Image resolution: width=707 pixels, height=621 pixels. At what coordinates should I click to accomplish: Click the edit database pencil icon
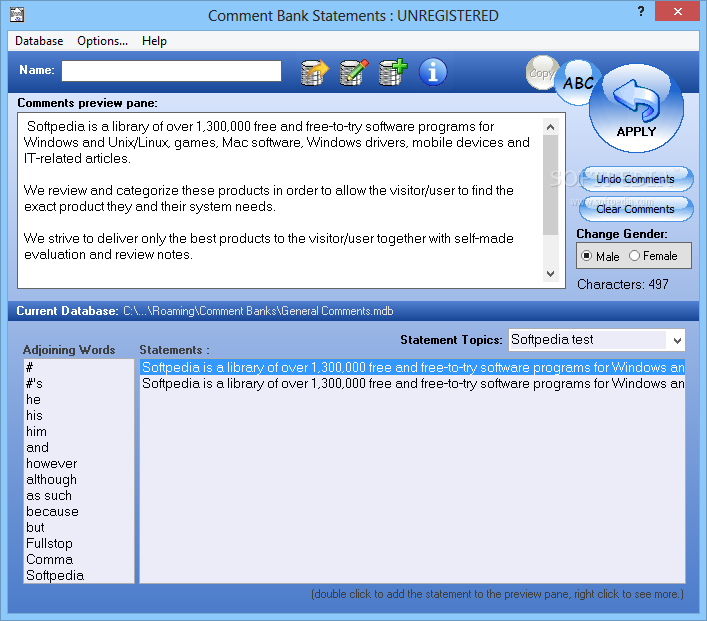tap(354, 72)
